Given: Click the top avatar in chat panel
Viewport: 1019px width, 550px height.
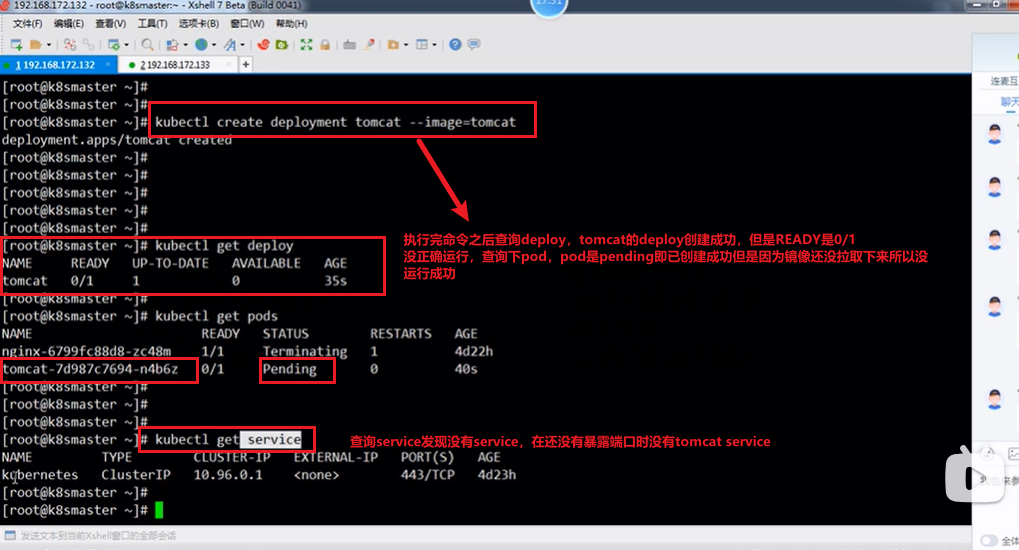Looking at the screenshot, I should (x=994, y=134).
